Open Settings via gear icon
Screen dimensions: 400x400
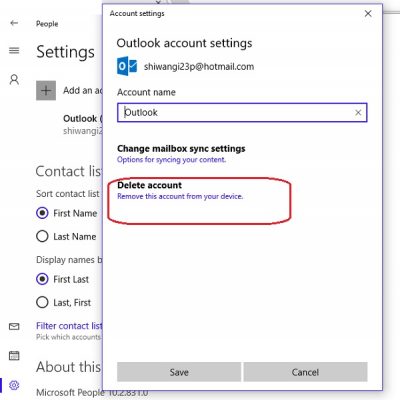[x=14, y=385]
